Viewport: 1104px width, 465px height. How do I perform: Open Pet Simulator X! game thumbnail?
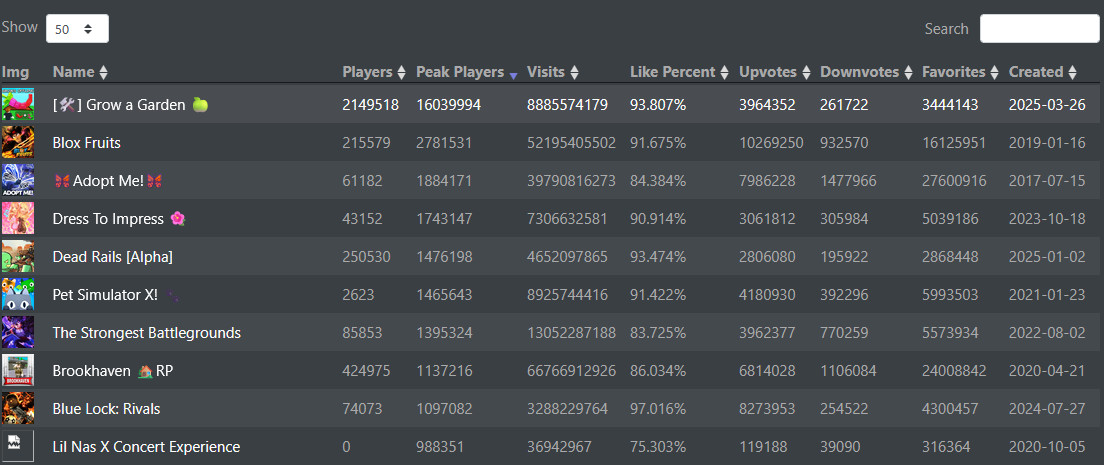(18, 294)
